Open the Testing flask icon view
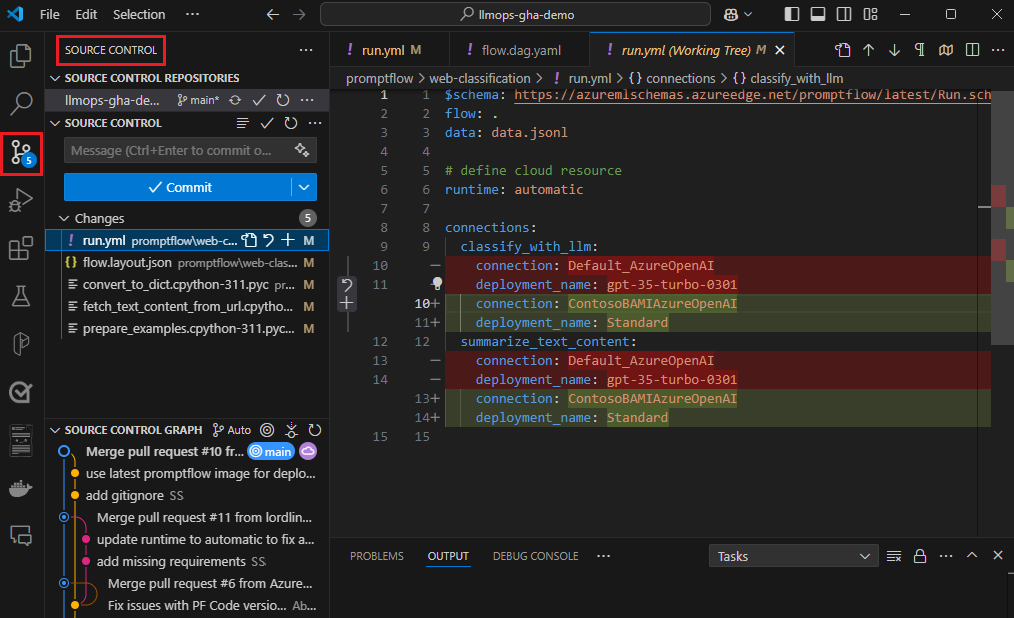Screen dimensions: 1014x618 coord(21,295)
